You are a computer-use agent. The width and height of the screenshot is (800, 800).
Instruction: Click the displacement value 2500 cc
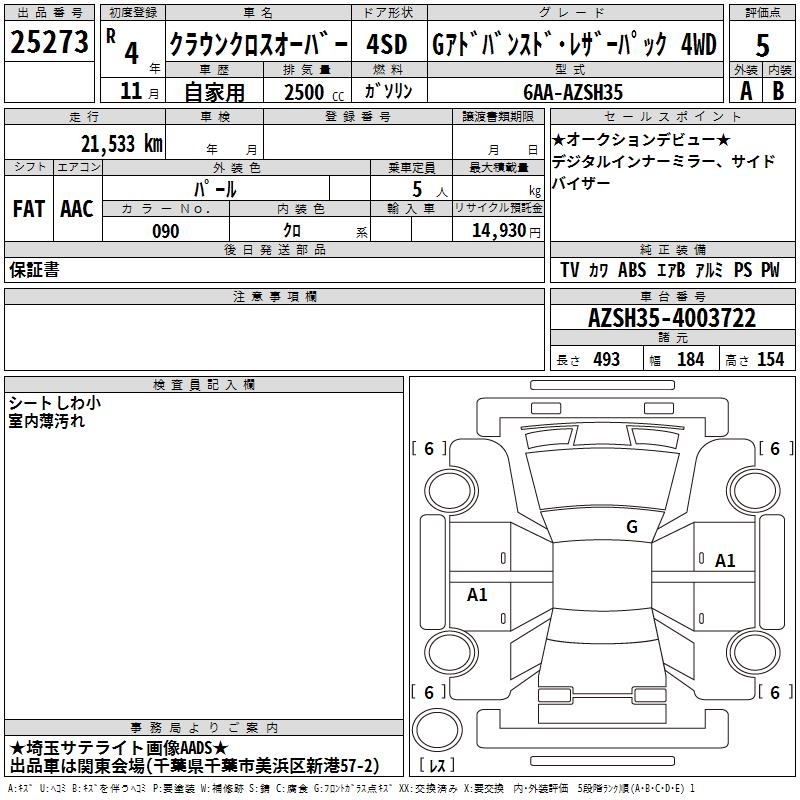coord(314,92)
